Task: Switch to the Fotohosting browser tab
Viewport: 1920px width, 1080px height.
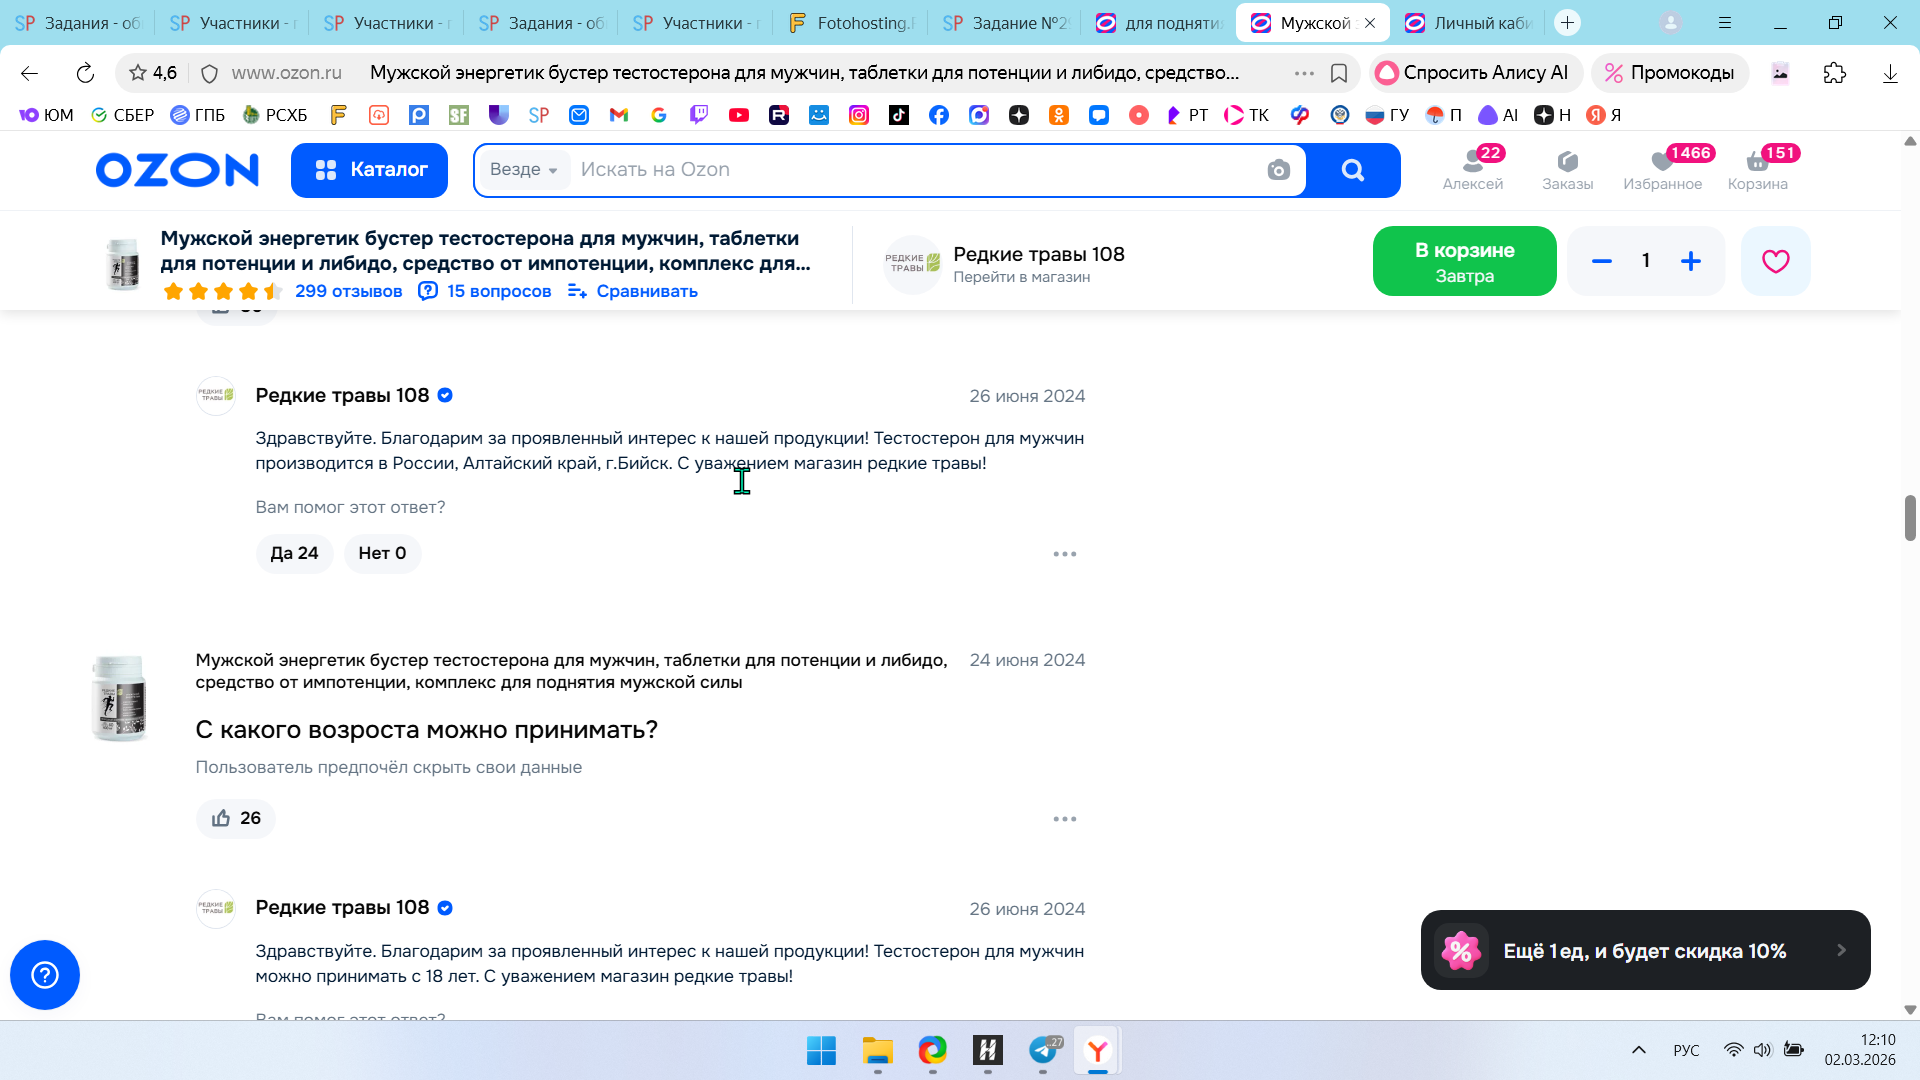Action: (x=850, y=22)
